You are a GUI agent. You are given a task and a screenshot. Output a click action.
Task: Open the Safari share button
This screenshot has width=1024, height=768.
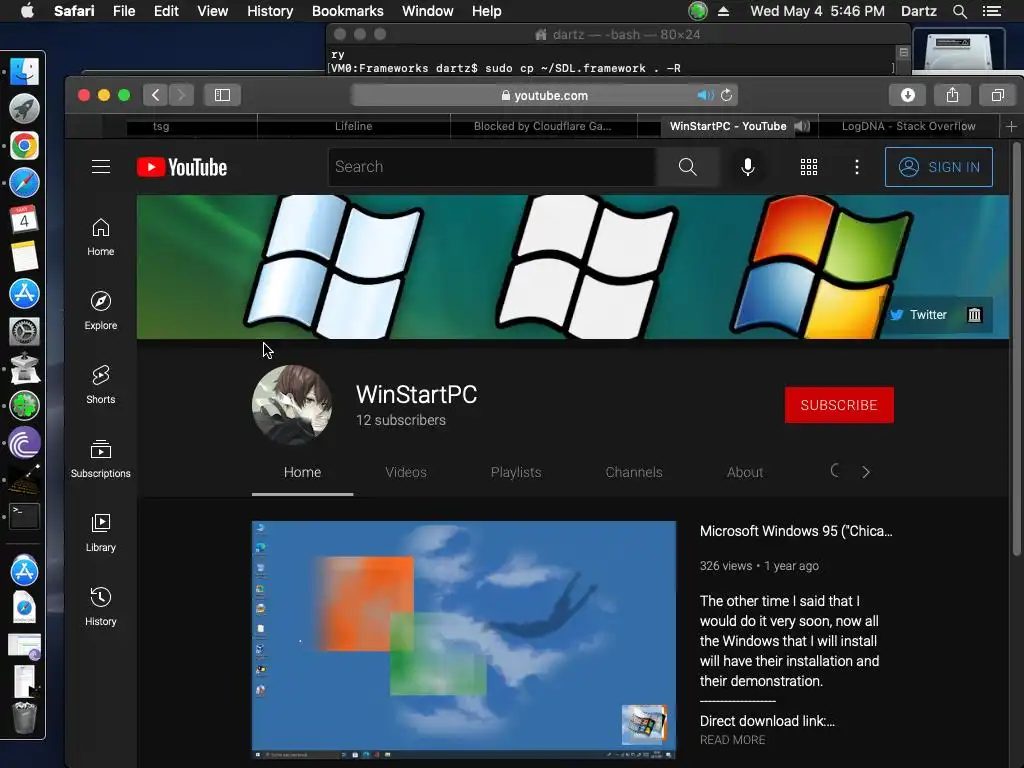(952, 95)
